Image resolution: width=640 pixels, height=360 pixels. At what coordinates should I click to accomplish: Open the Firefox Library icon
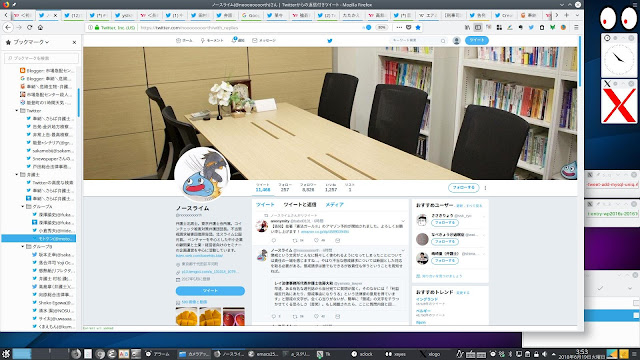(x=467, y=27)
